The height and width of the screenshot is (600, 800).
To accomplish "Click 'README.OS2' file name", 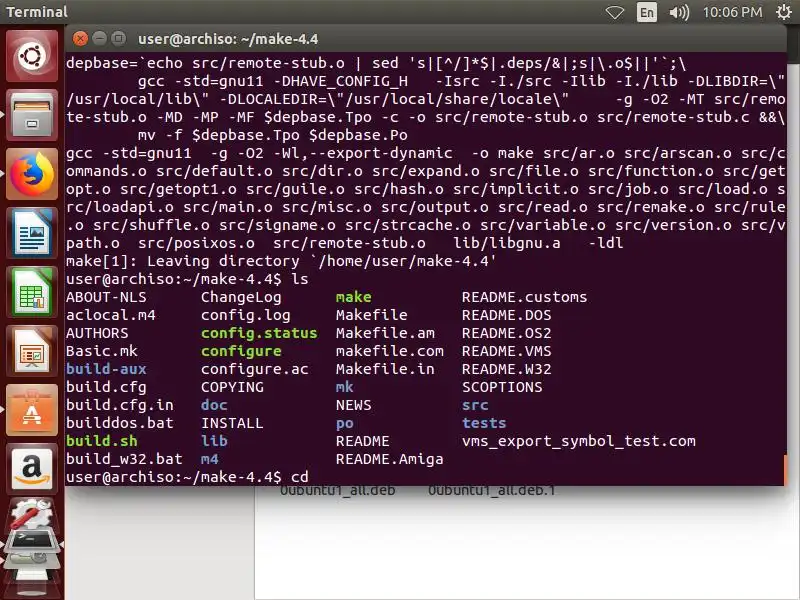I will click(x=507, y=333).
